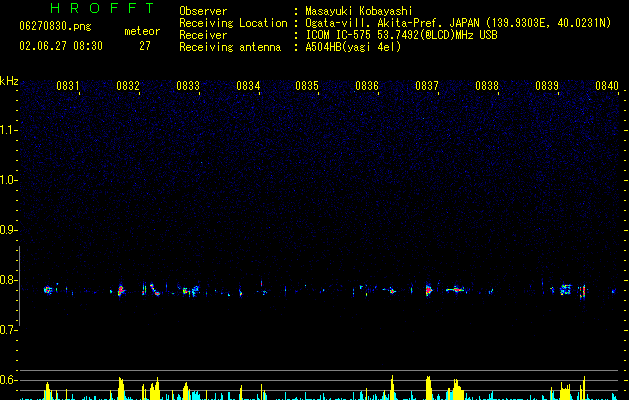Click the ICOM IC-575 receiver text
Viewport: 629px width, 400px height.
(401, 35)
